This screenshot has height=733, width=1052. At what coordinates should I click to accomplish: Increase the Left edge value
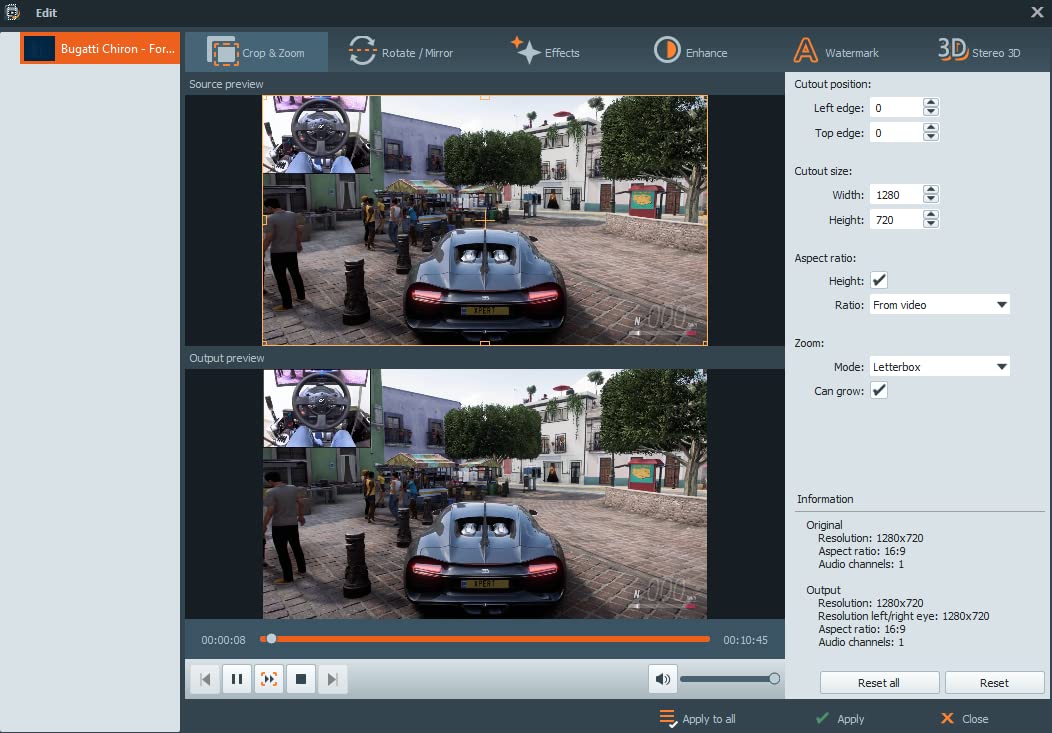point(931,103)
